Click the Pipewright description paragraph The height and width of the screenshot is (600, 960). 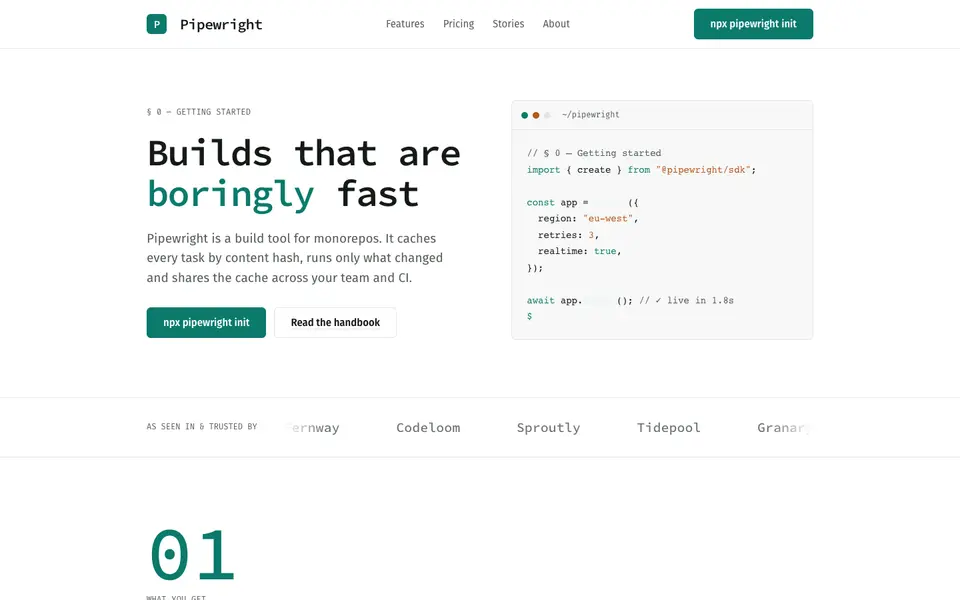point(295,258)
